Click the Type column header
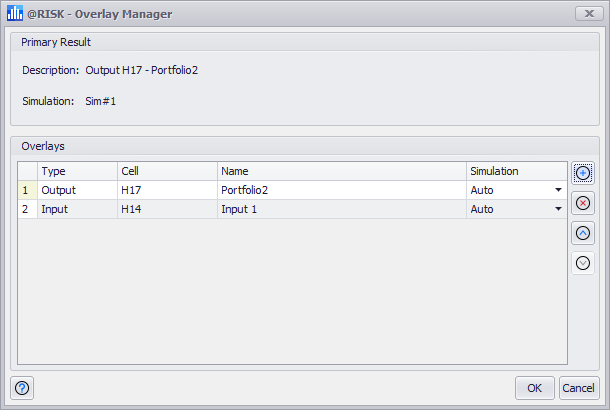The image size is (610, 410). [x=76, y=171]
